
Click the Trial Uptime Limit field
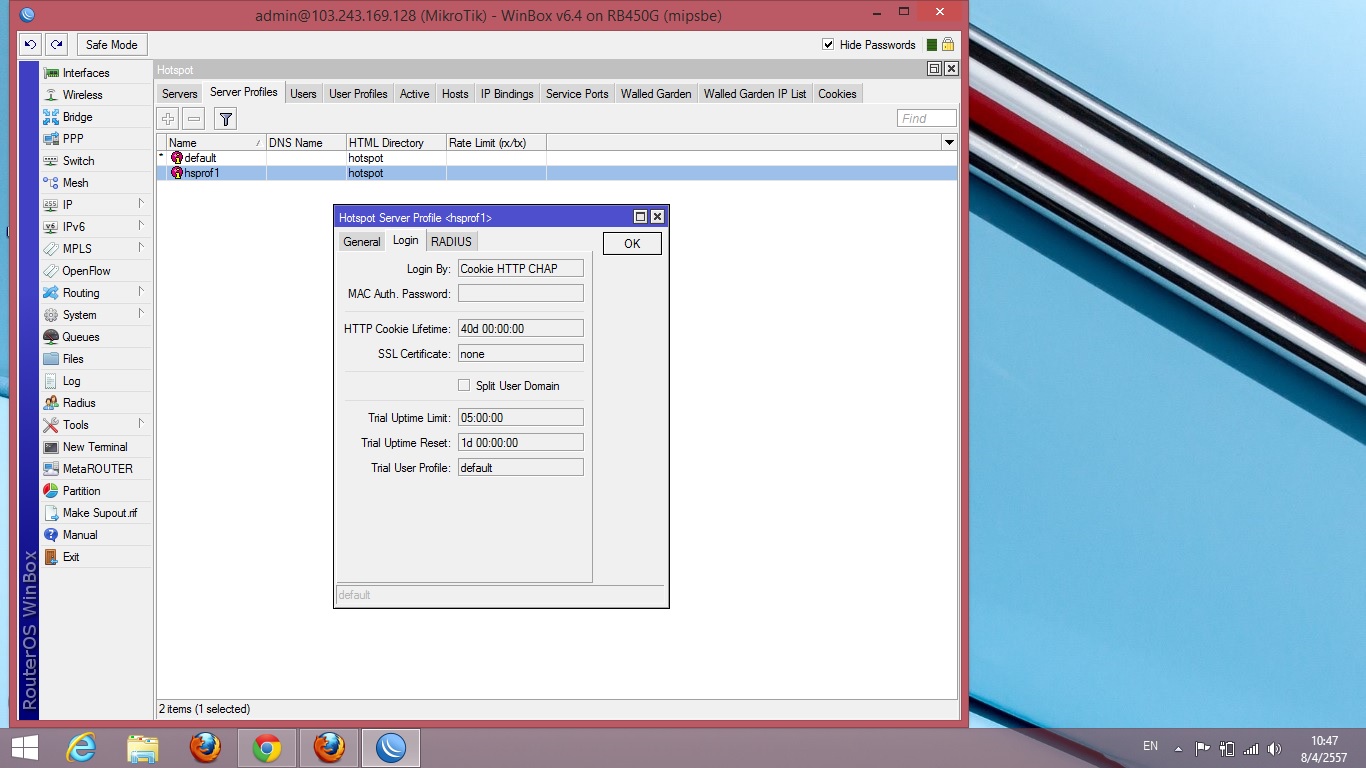(520, 418)
